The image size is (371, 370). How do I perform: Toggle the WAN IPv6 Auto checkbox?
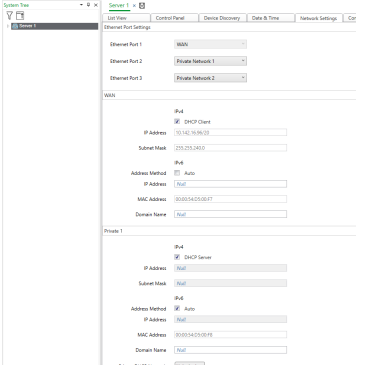tap(177, 173)
